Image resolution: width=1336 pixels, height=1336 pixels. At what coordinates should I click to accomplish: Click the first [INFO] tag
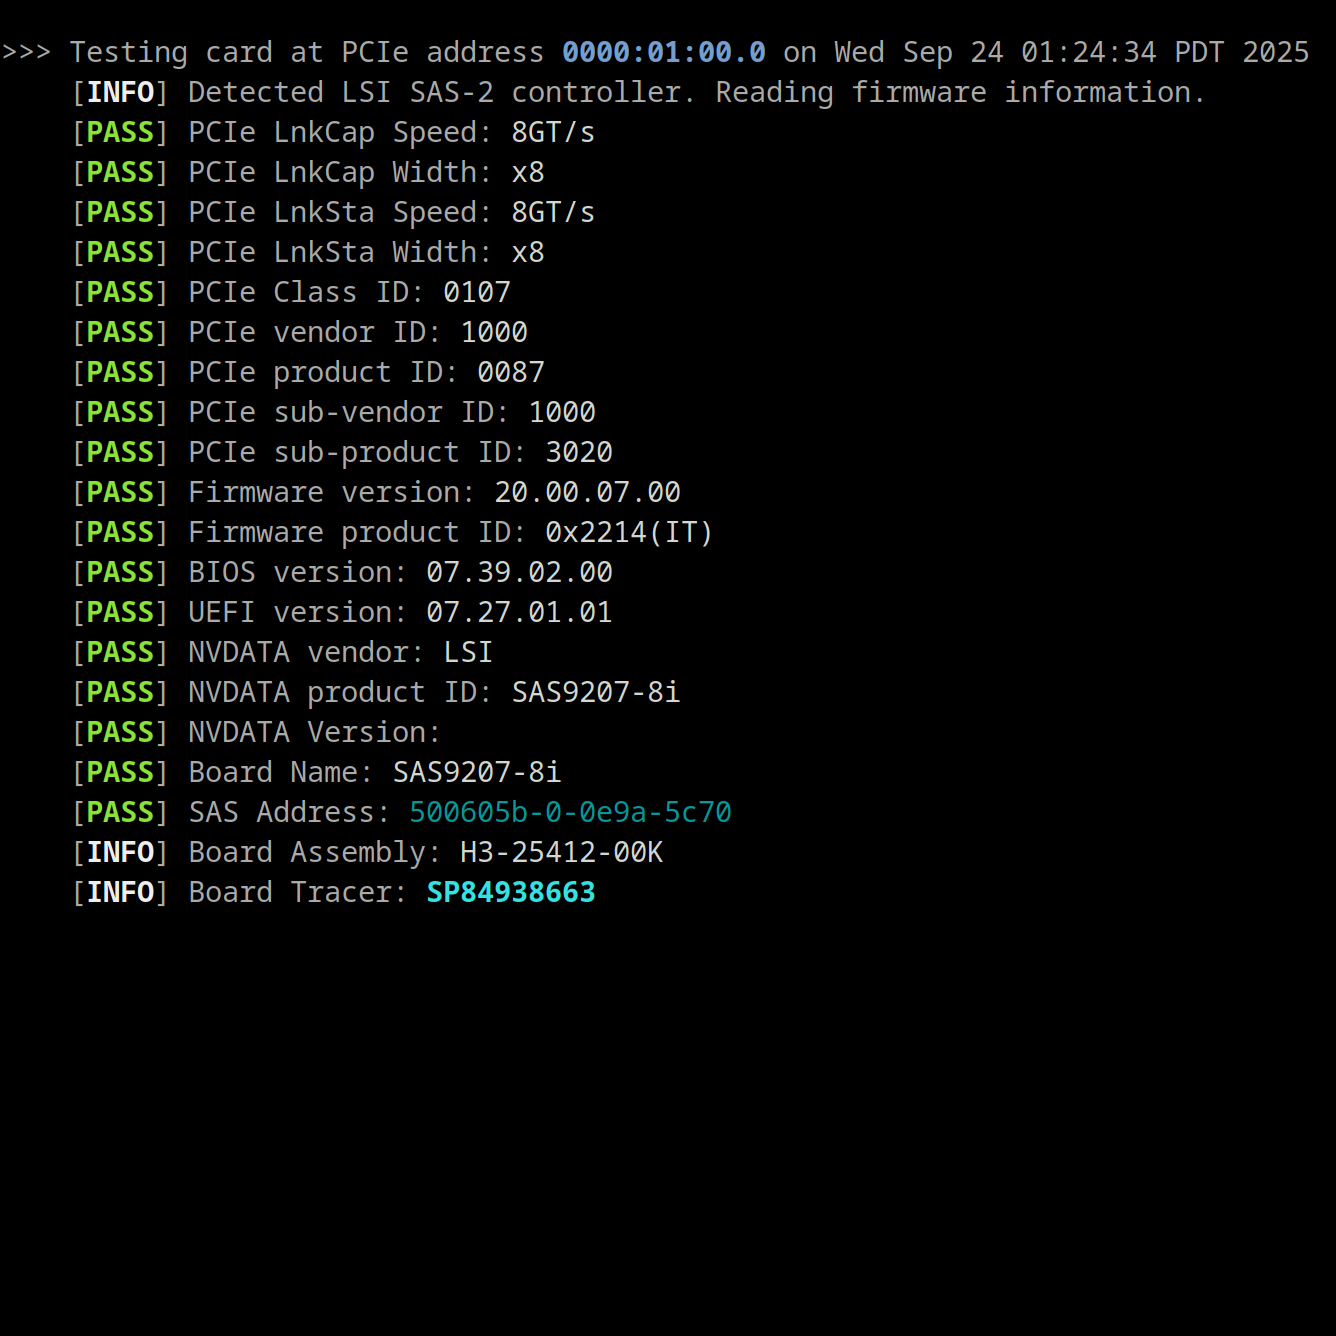coord(121,92)
